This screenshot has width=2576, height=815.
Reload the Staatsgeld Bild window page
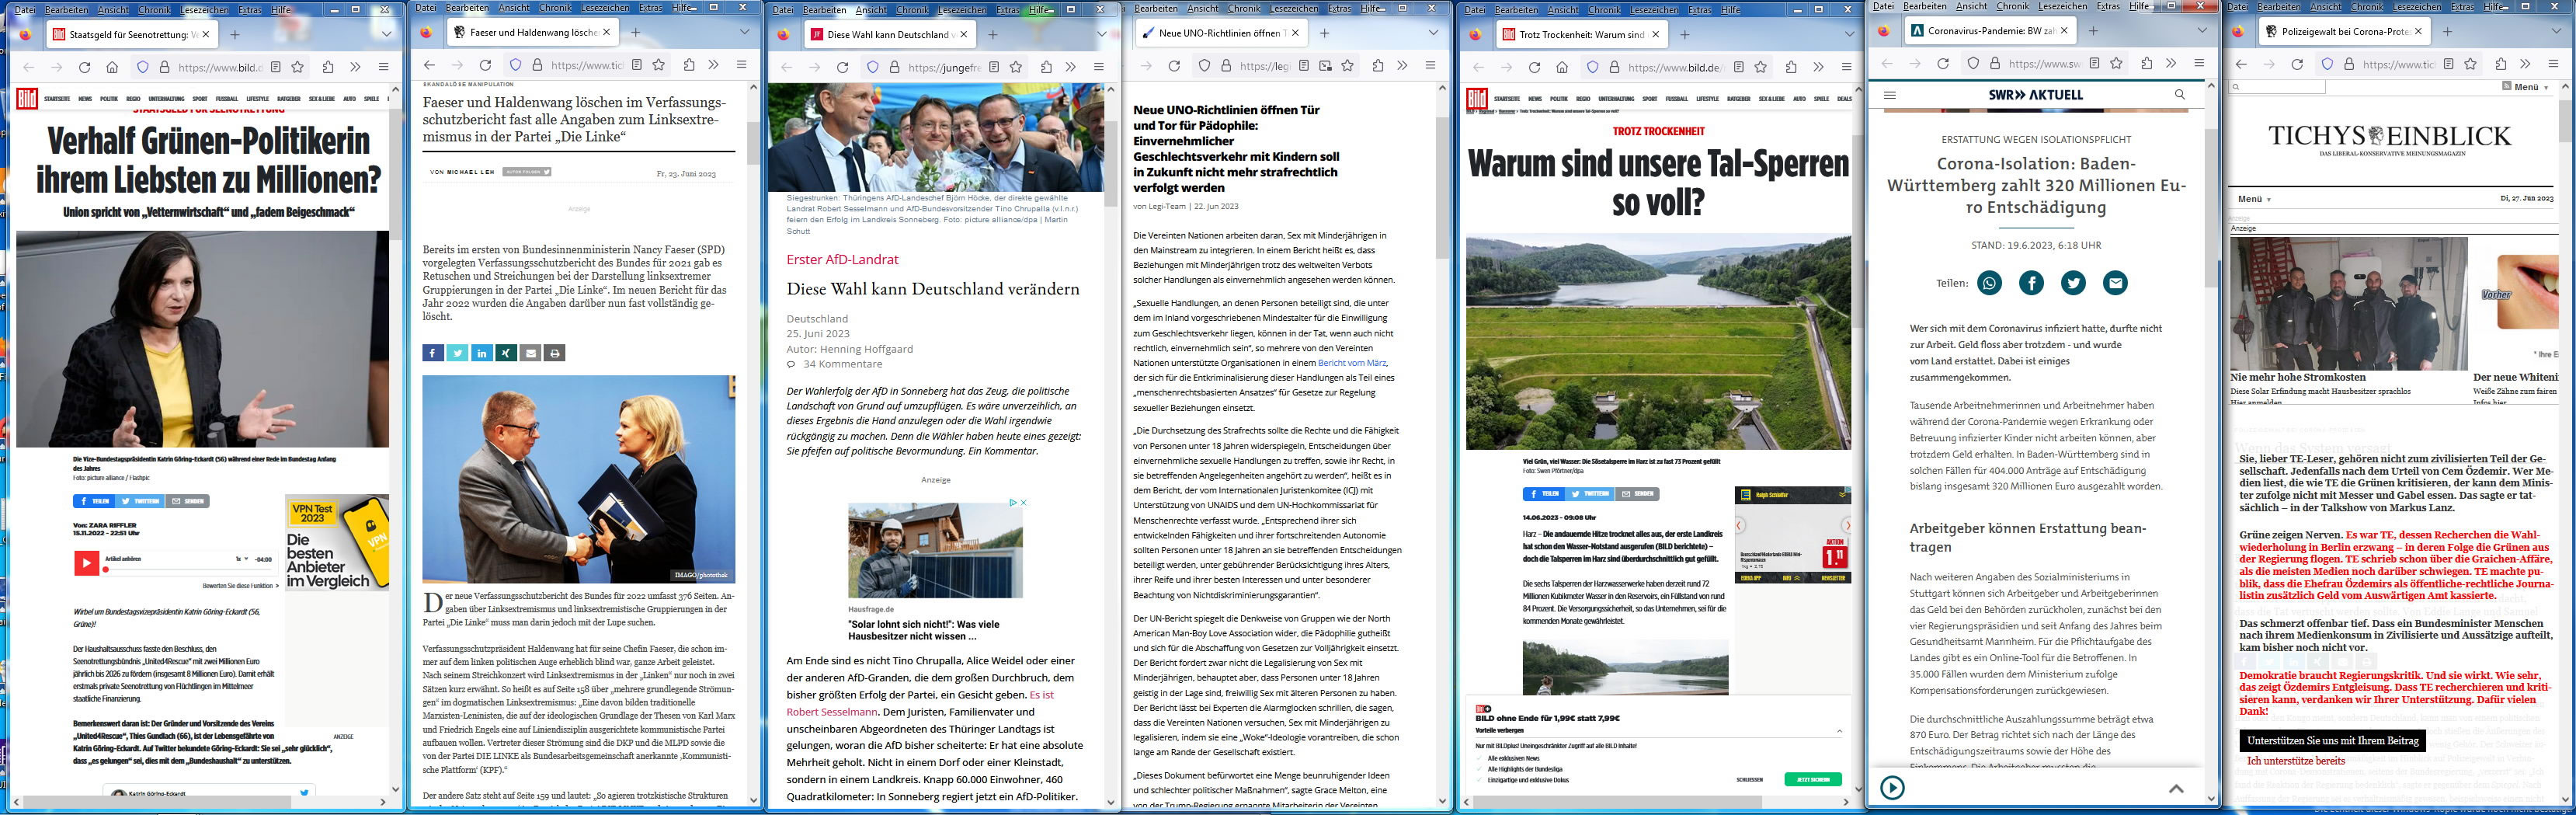(84, 67)
